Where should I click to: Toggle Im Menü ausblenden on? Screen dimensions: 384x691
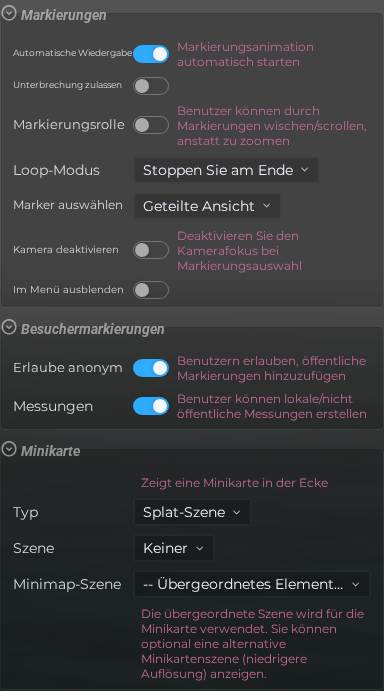point(151,290)
